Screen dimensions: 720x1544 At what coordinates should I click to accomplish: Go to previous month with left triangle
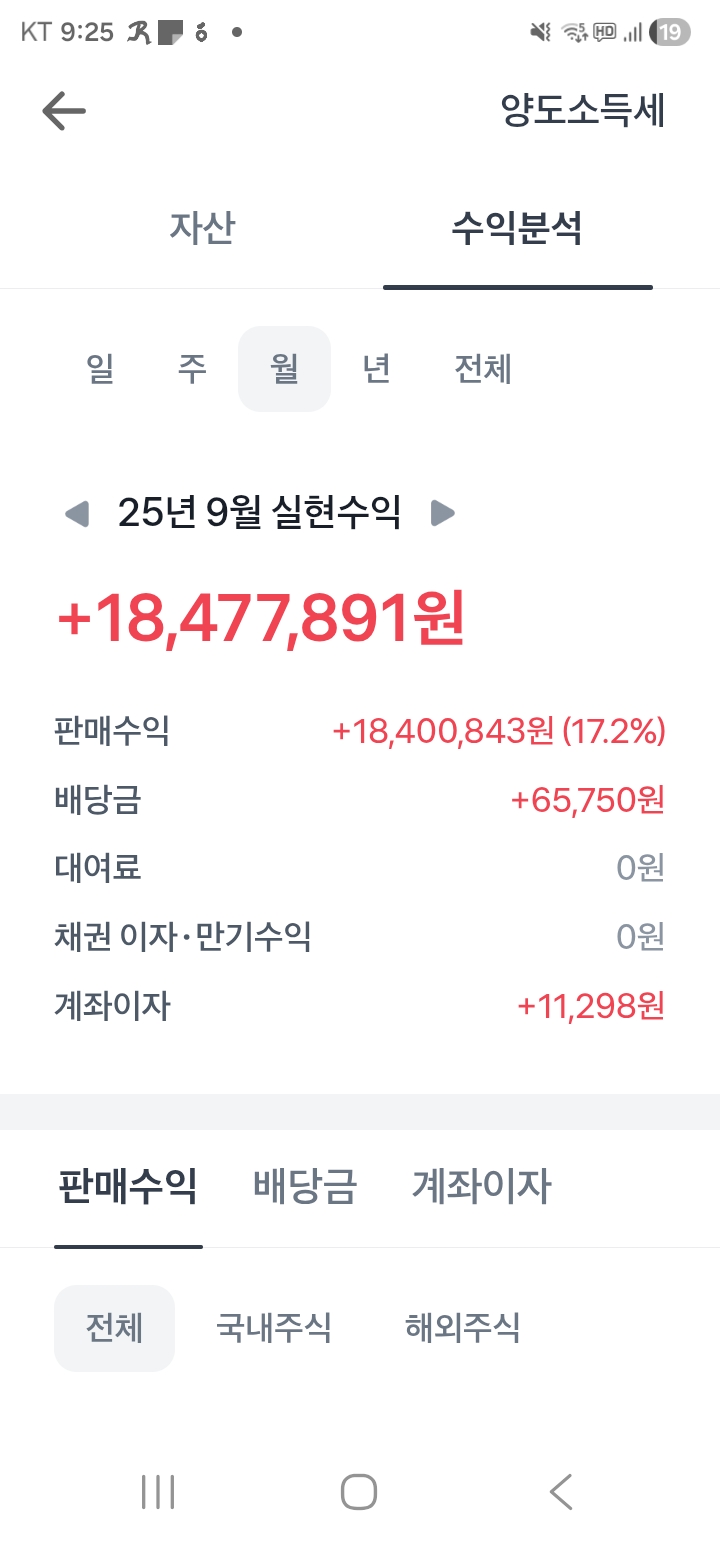[x=77, y=514]
